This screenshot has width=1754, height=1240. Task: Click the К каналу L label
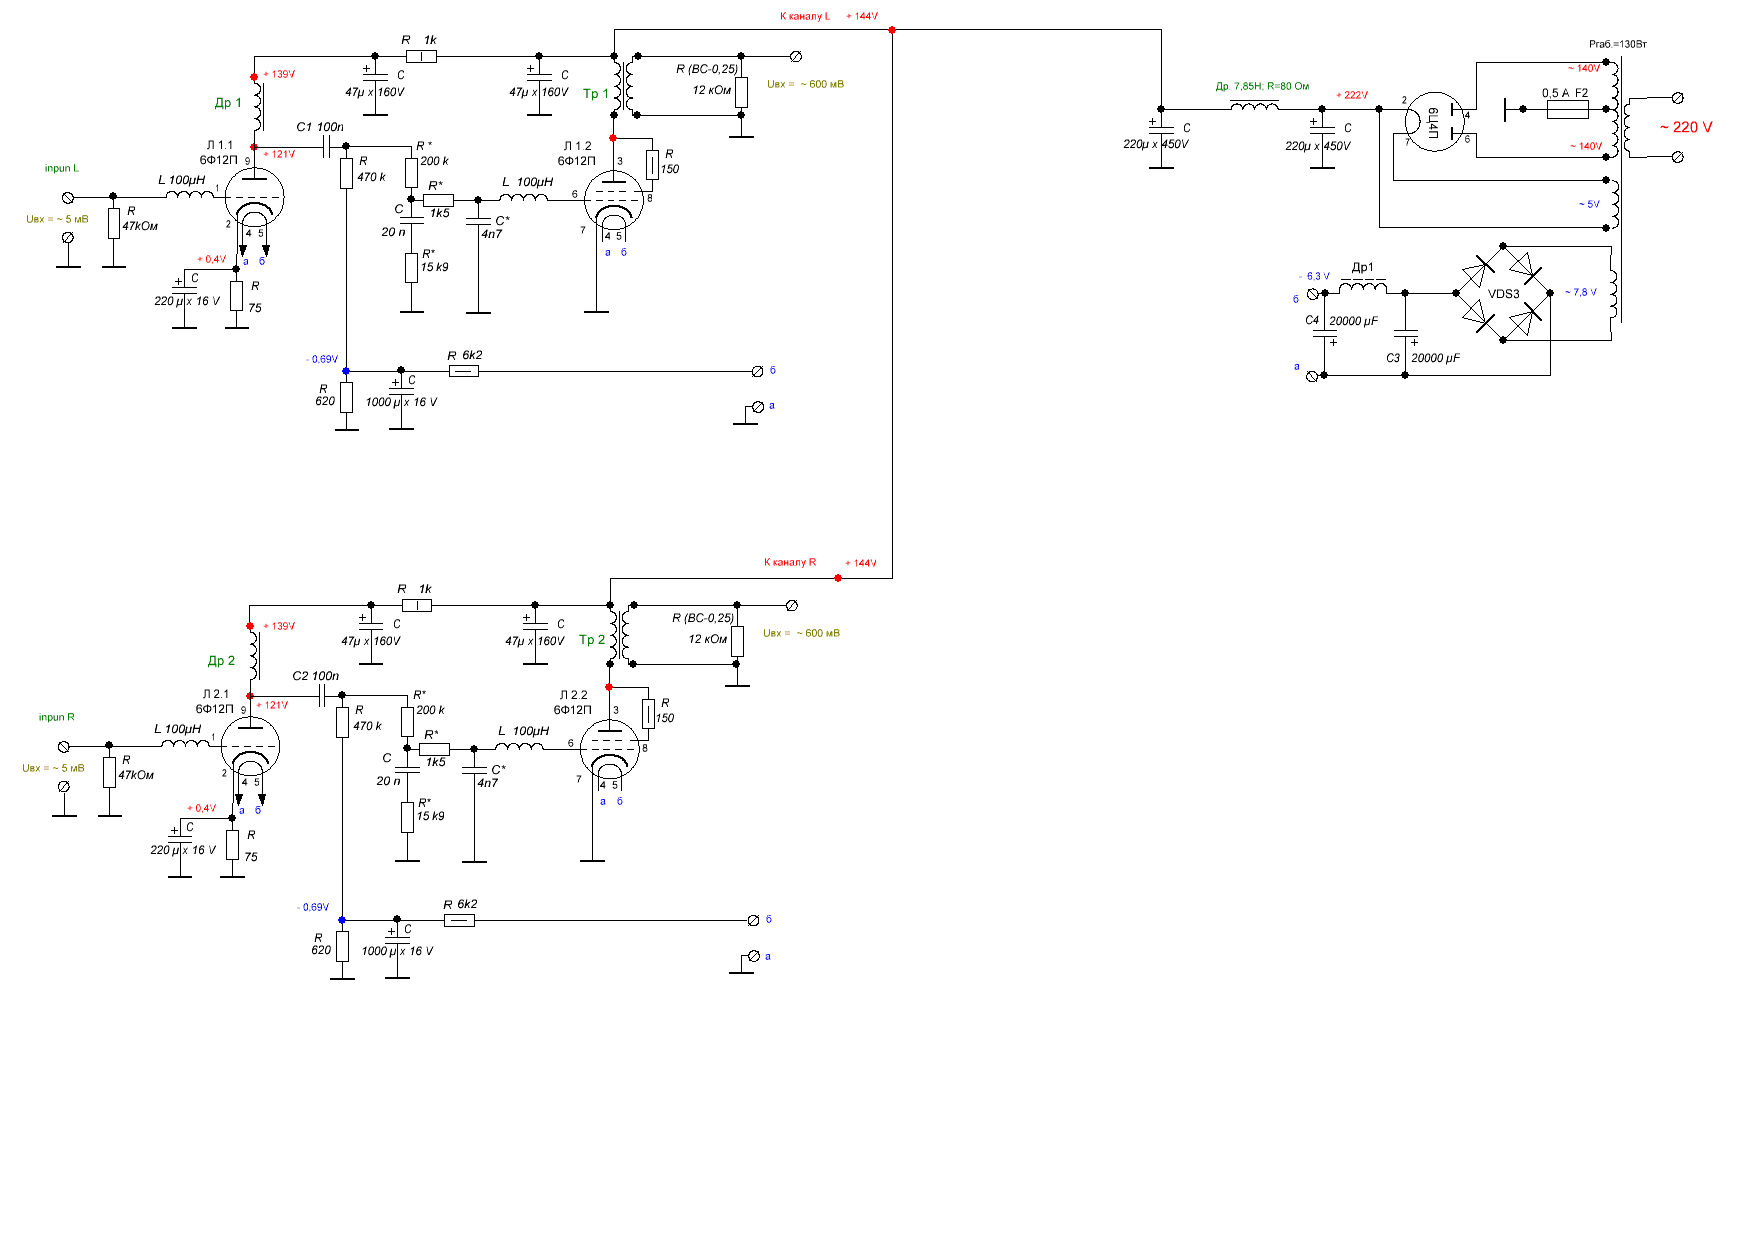(805, 16)
